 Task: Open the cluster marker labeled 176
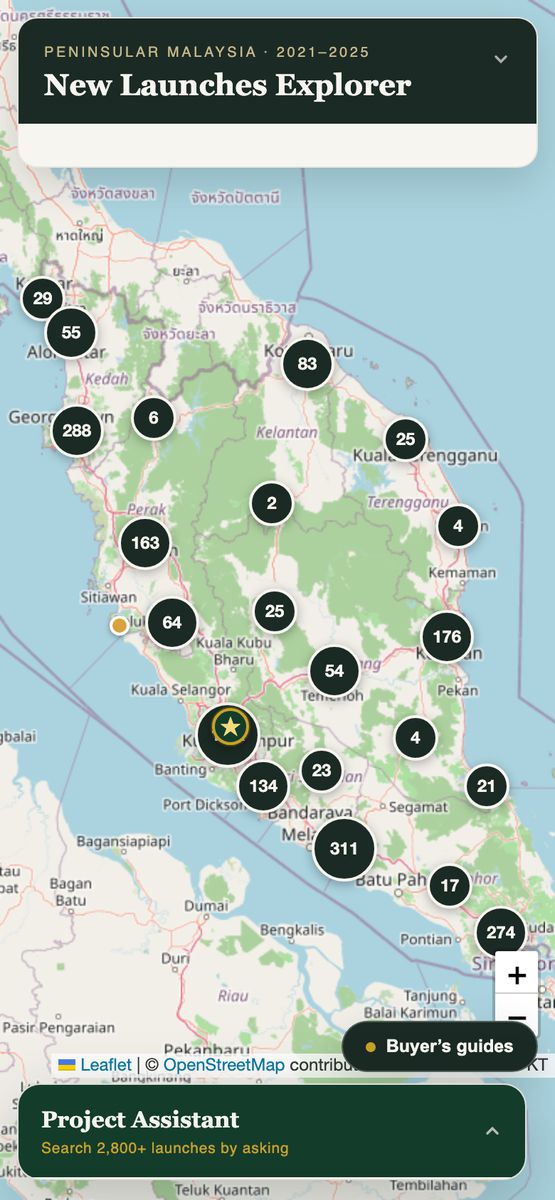click(x=447, y=636)
